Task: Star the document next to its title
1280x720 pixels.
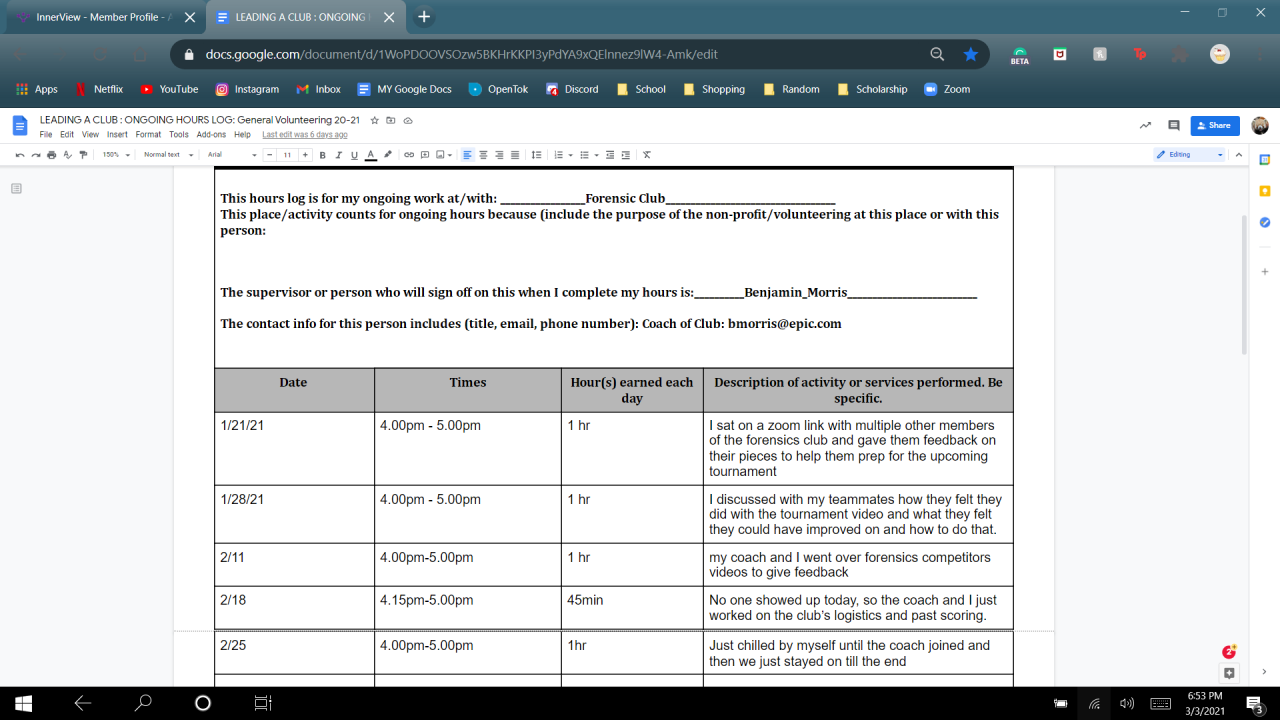Action: click(374, 120)
